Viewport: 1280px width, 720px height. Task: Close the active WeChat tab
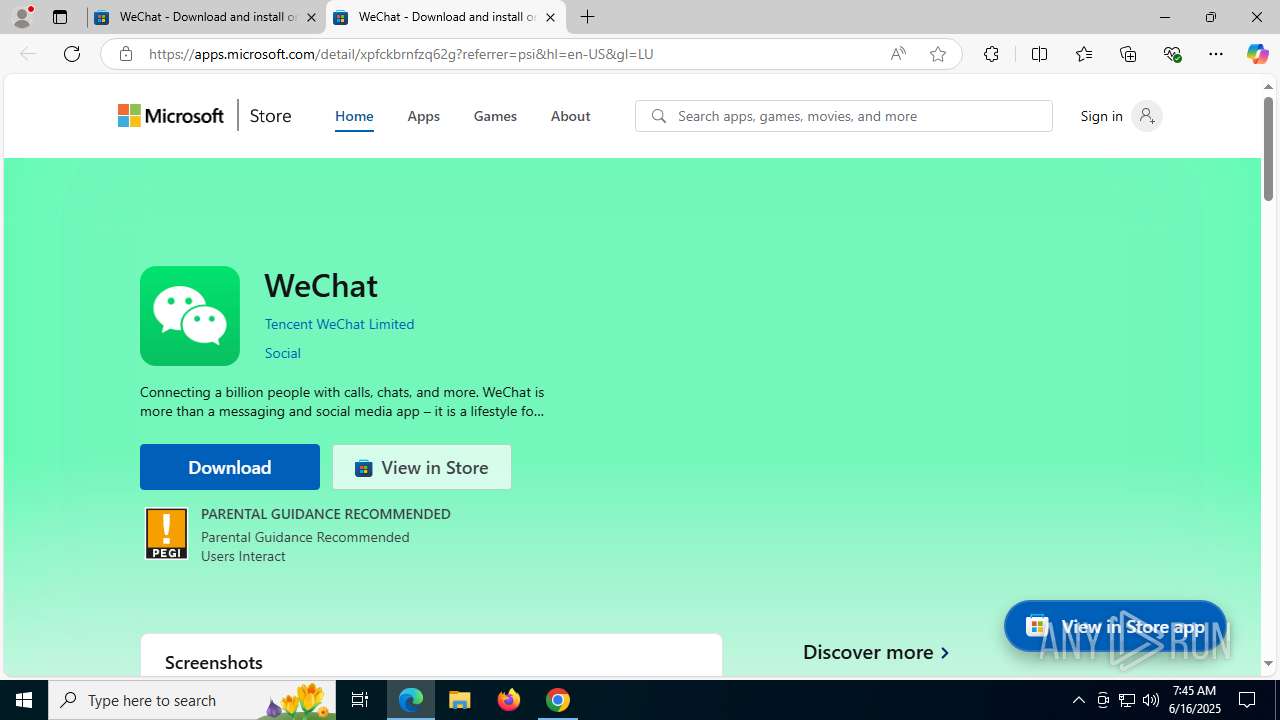click(550, 17)
